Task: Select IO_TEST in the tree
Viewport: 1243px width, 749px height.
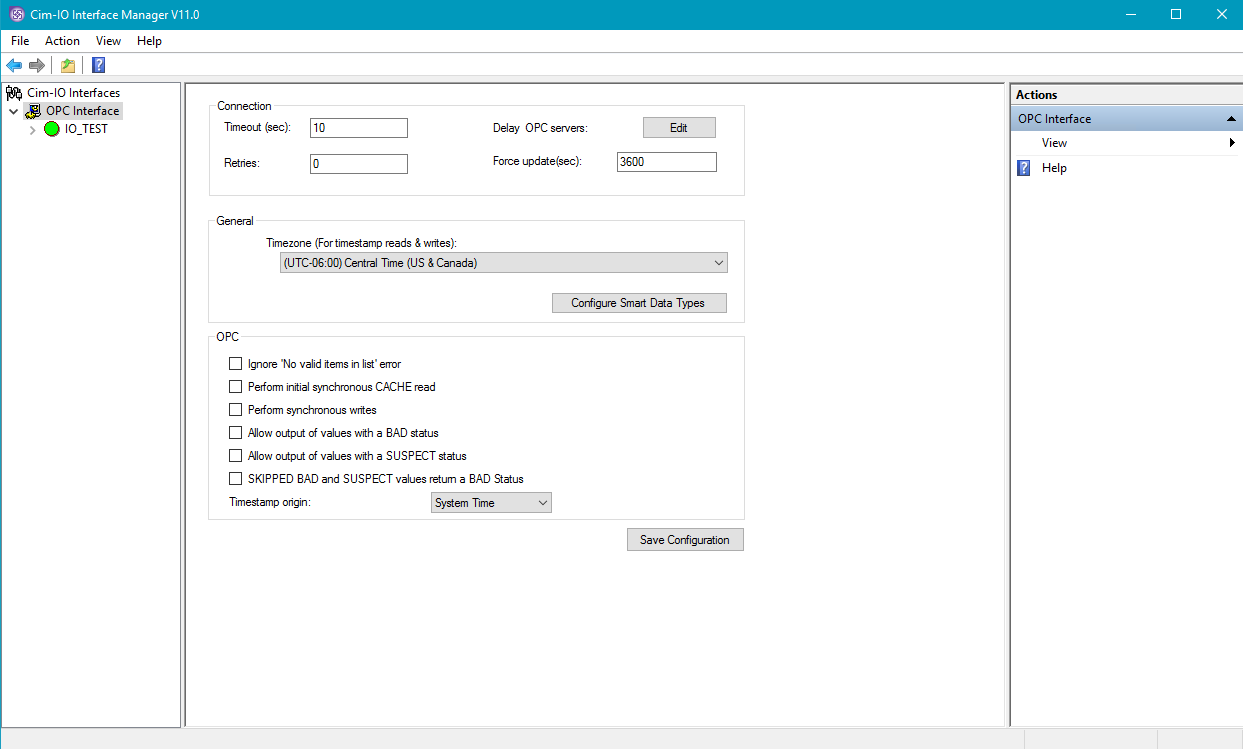Action: (86, 129)
